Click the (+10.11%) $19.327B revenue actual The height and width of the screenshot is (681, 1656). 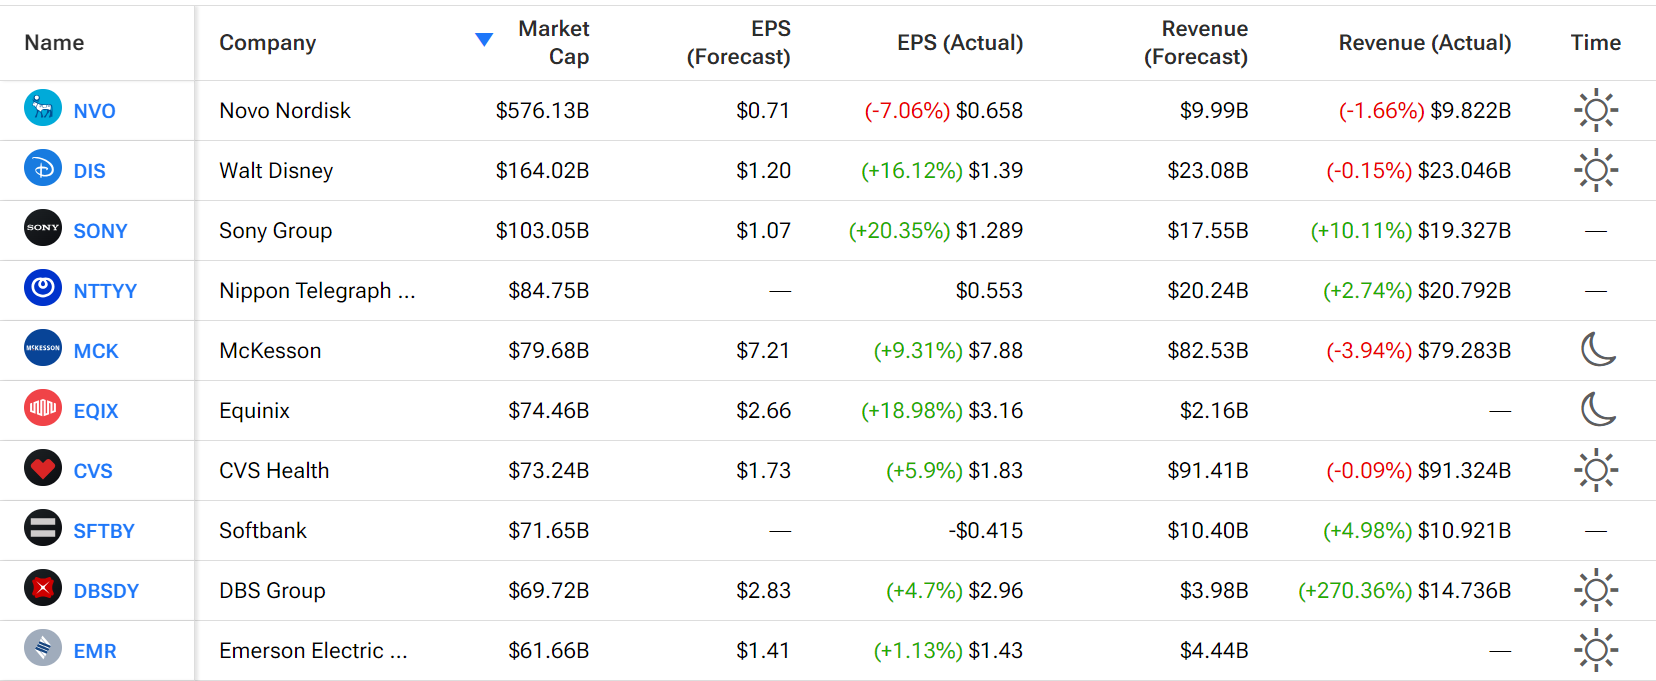click(x=1411, y=231)
